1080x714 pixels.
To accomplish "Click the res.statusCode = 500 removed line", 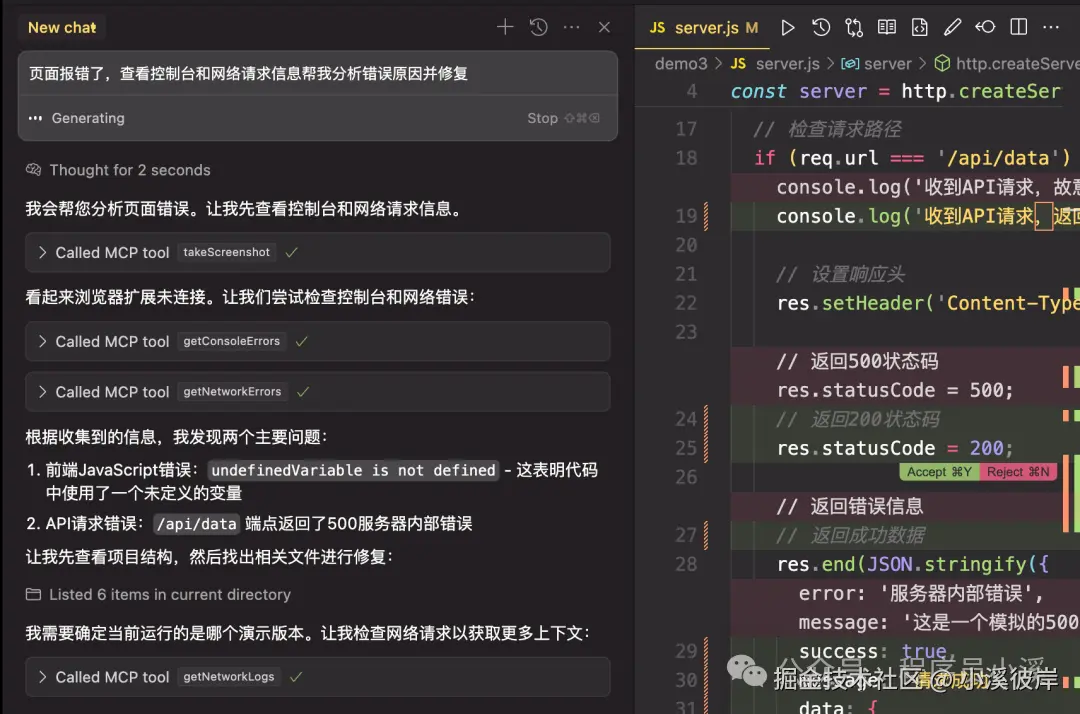I will [895, 390].
